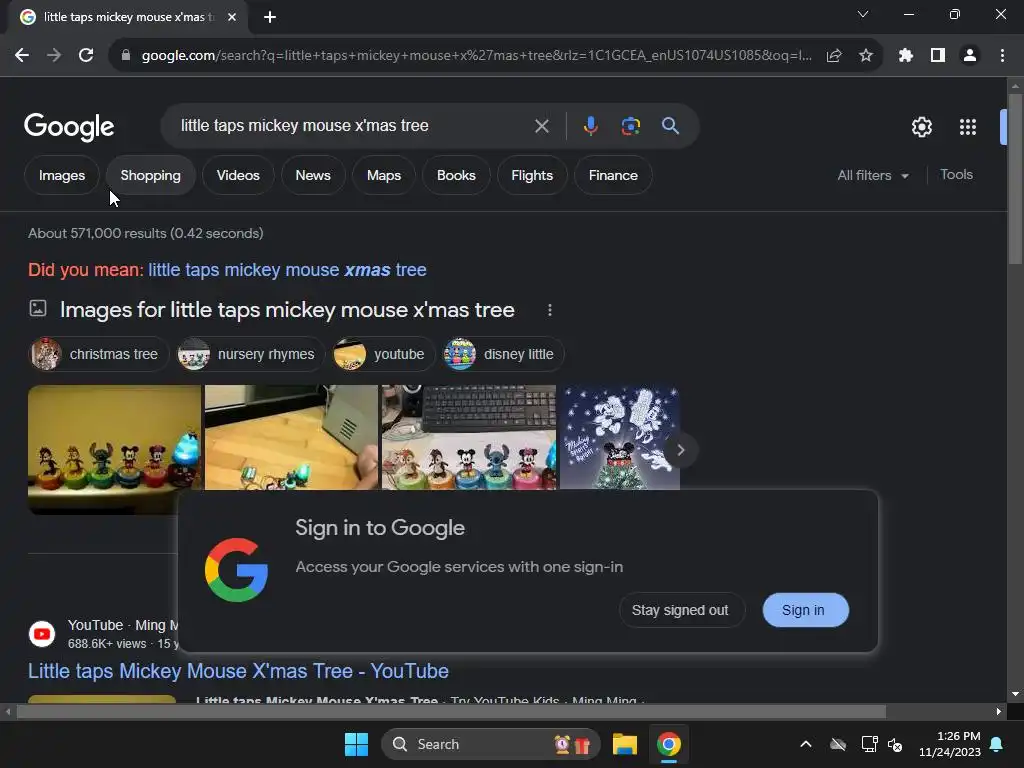Switch to the Flights filter

pos(532,175)
